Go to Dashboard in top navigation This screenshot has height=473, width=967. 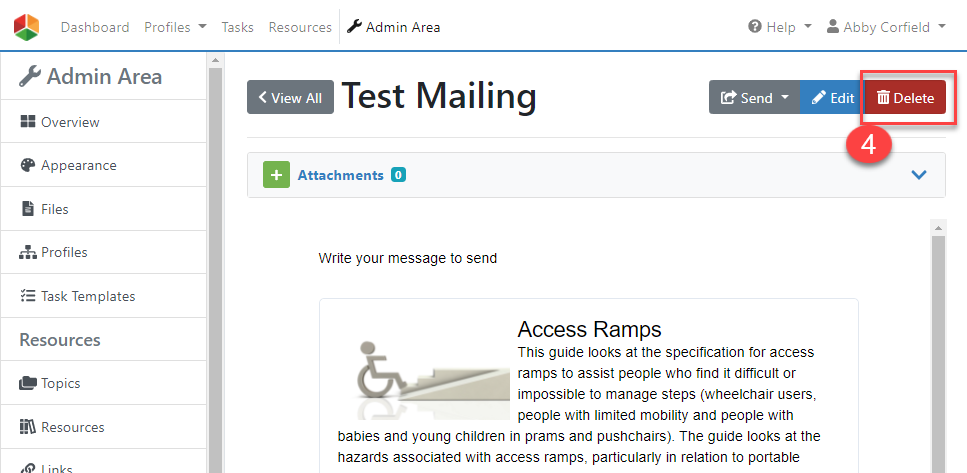(x=95, y=27)
